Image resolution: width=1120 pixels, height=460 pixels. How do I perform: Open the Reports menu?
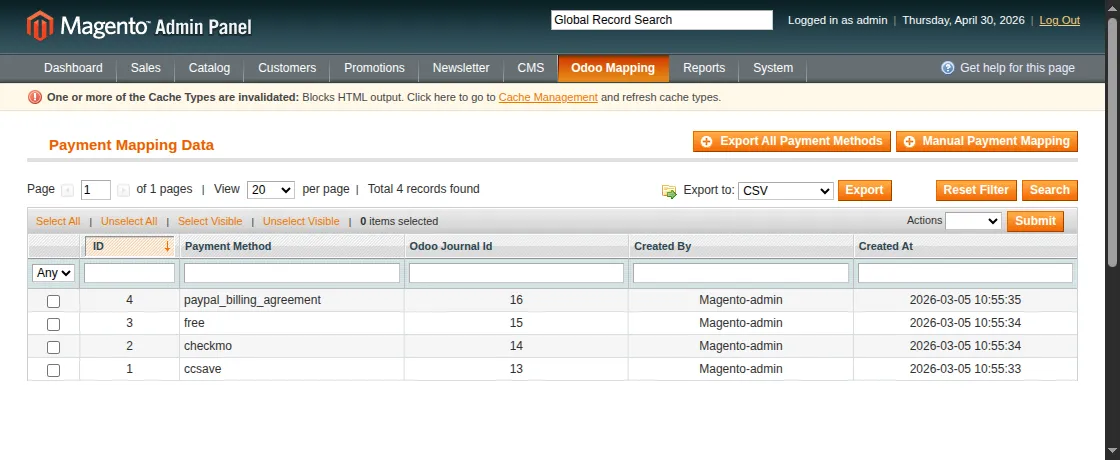704,68
